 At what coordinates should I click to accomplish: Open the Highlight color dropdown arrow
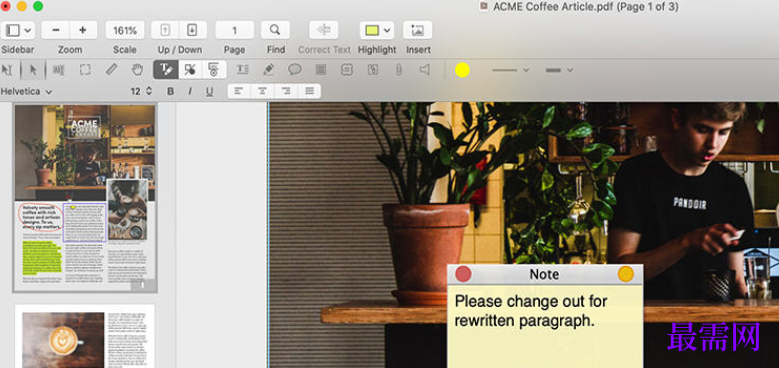[x=387, y=30]
